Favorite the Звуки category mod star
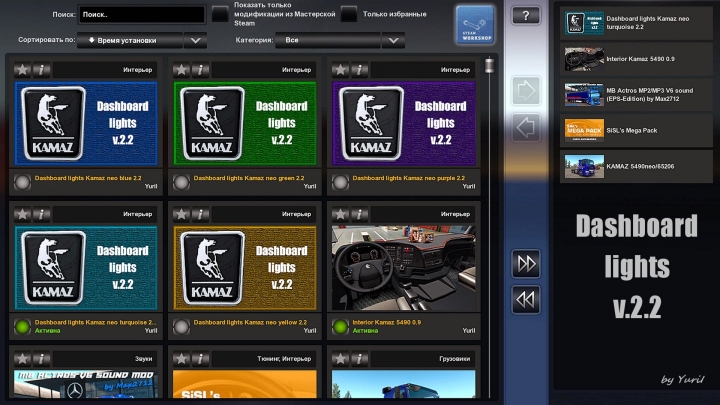The image size is (720, 405). (22, 359)
